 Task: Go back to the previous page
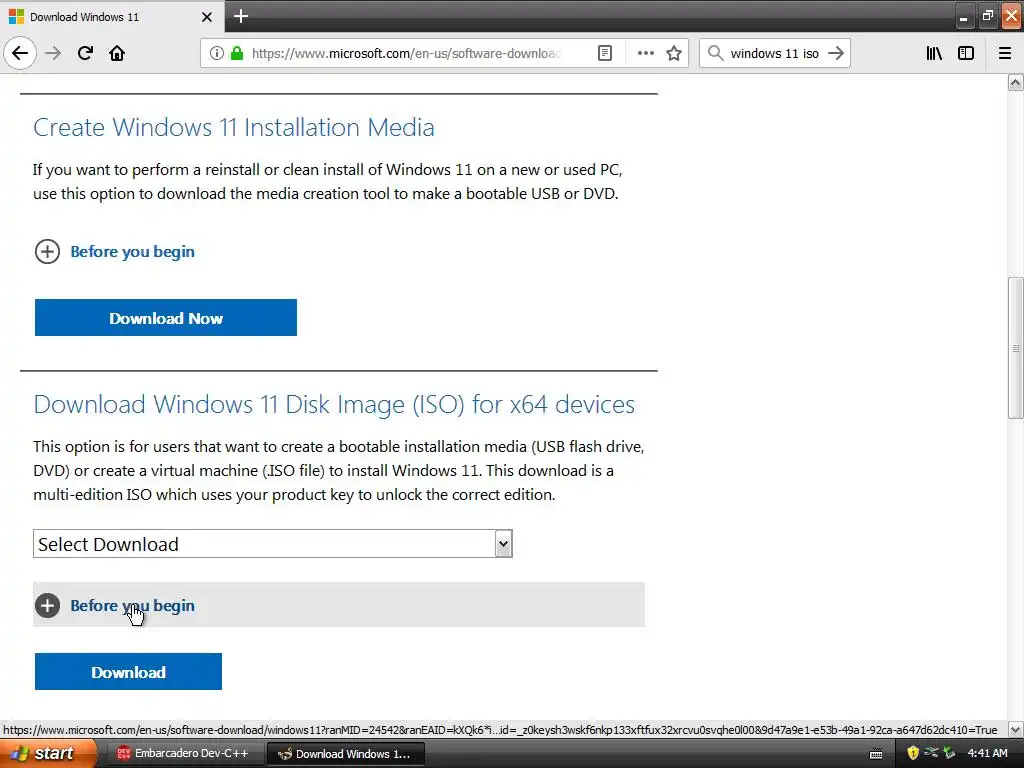(20, 53)
